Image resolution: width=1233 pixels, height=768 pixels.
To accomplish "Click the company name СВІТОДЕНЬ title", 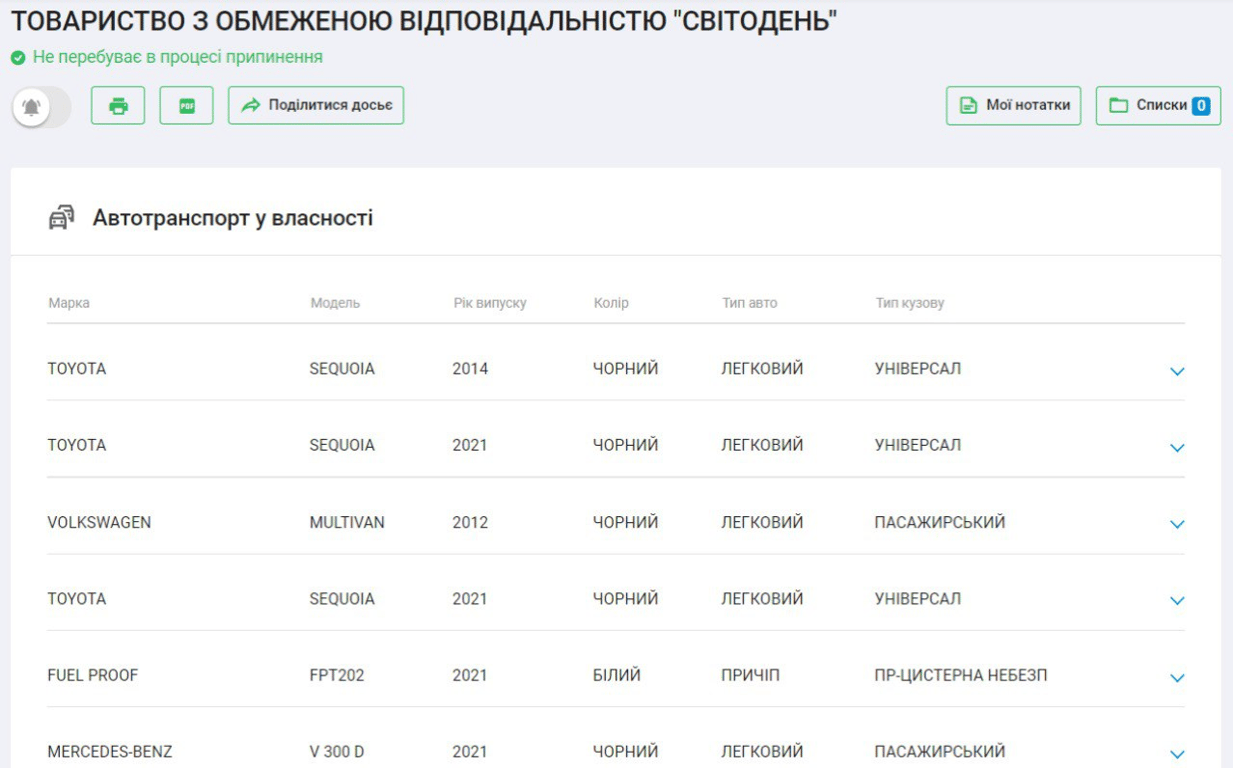I will pos(424,20).
